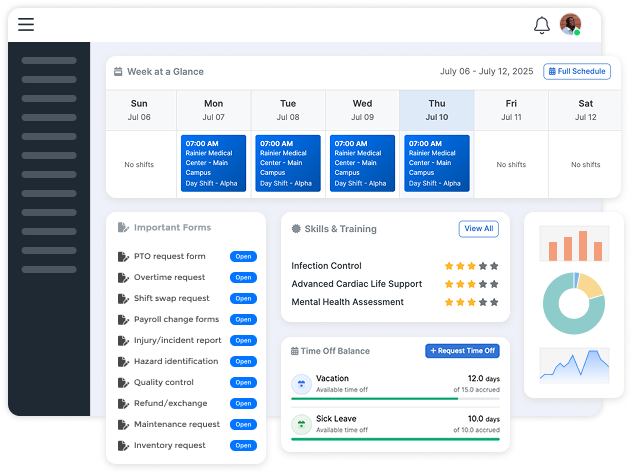Click Mental Health Assessment star rating

click(472, 302)
